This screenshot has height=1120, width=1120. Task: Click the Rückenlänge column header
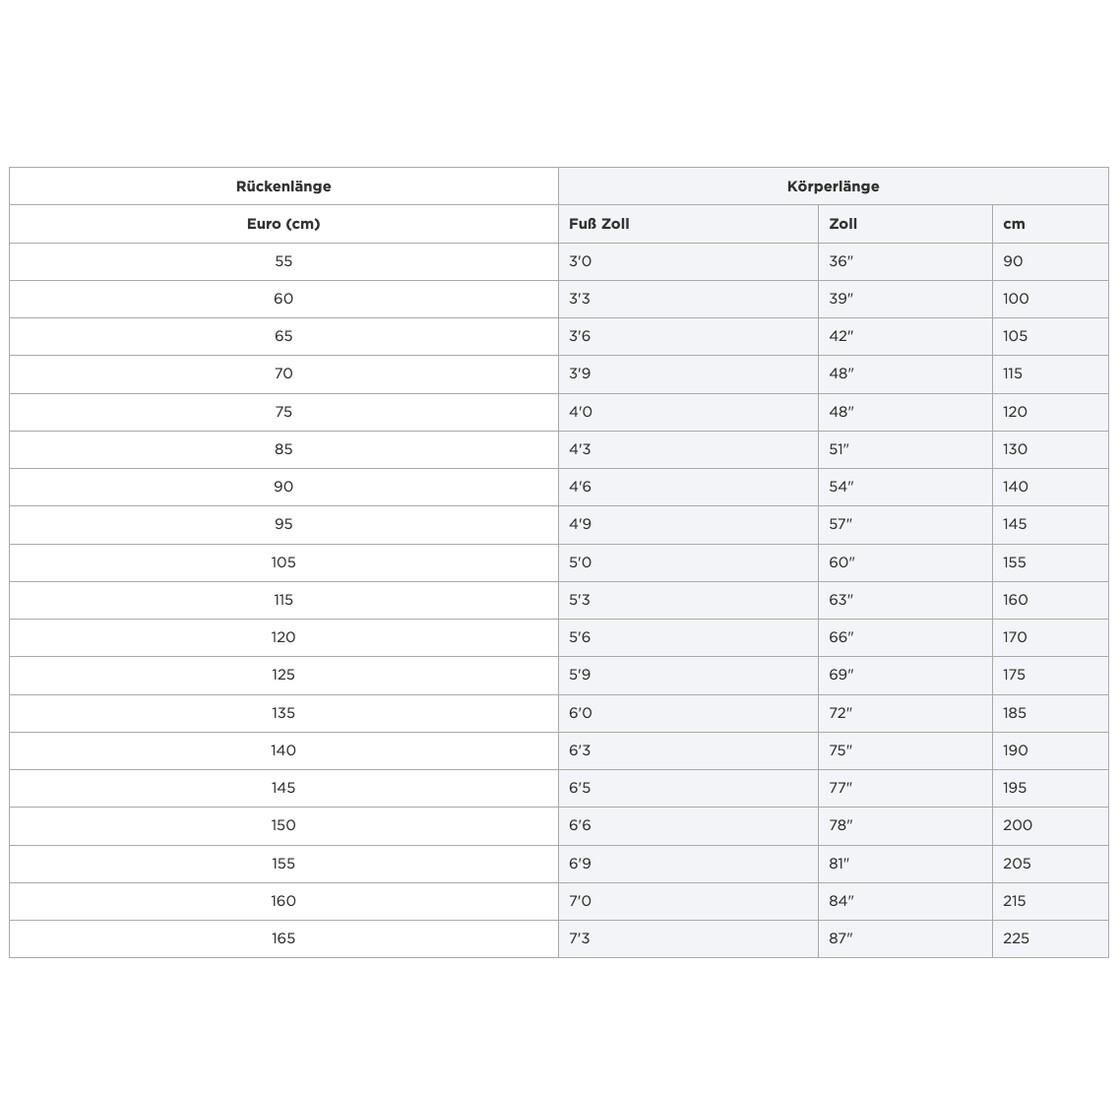(x=283, y=186)
